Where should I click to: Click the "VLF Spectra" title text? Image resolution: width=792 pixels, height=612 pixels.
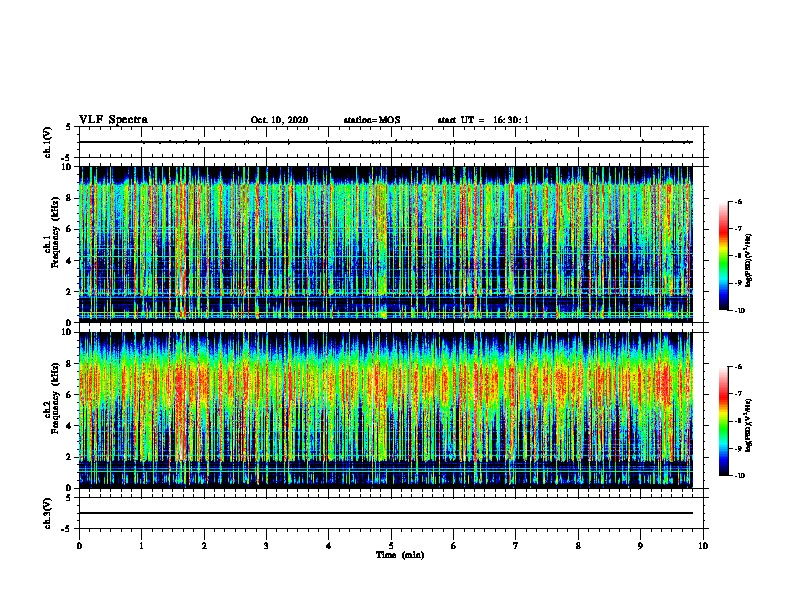click(113, 120)
